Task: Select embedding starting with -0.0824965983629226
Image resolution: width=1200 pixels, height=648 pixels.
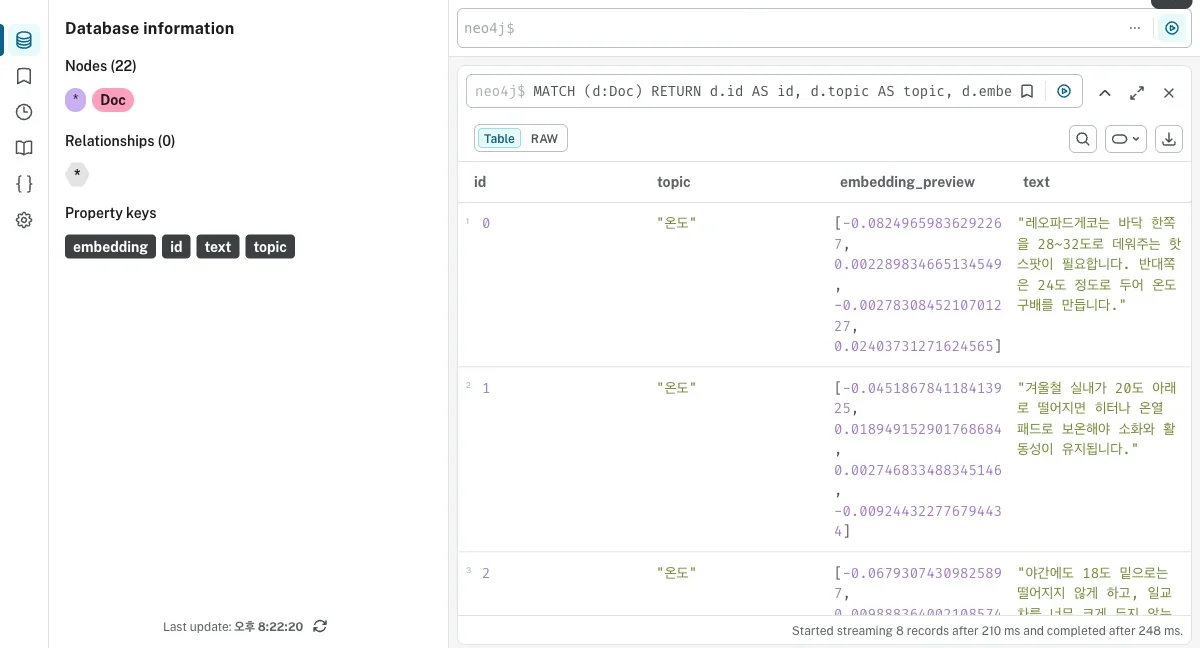Action: click(918, 284)
